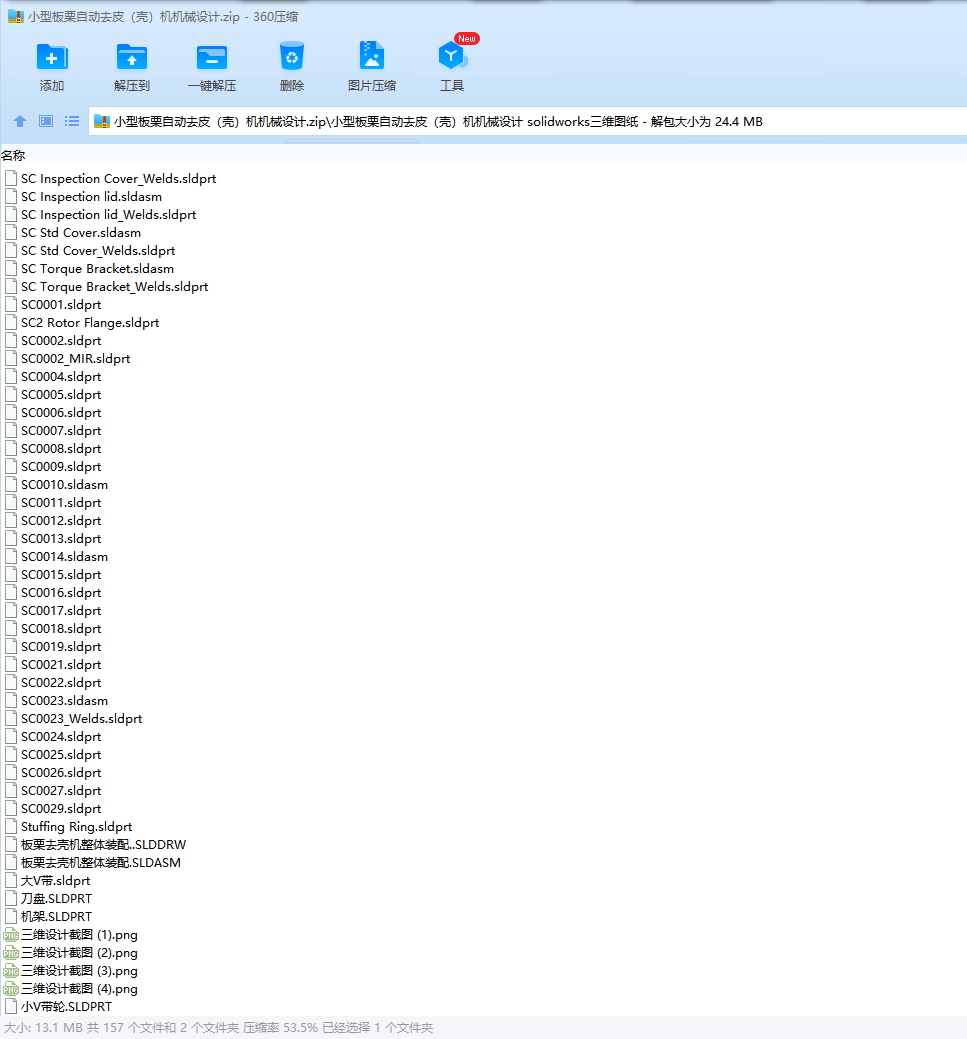Select SC Inspection Cover_Welds.sldprt
Viewport: 967px width, 1039px height.
click(118, 179)
